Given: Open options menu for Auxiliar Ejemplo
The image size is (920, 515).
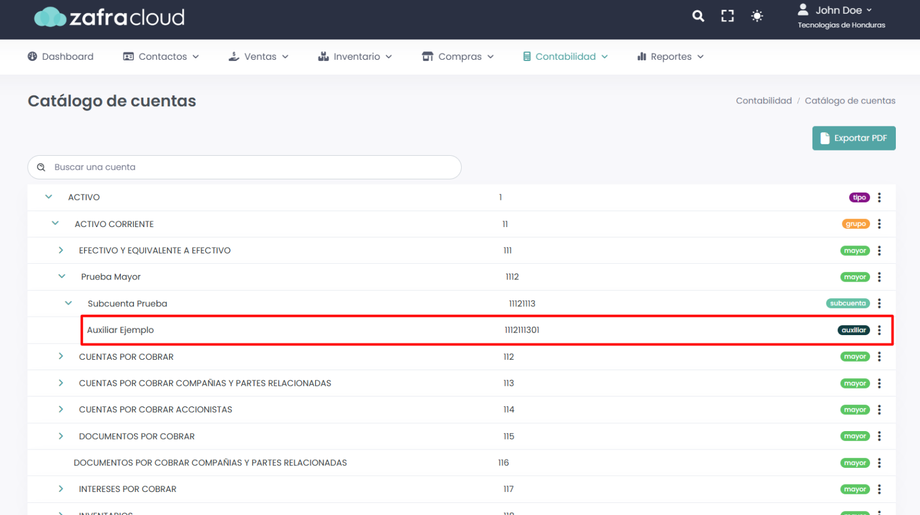Looking at the screenshot, I should click(x=880, y=330).
